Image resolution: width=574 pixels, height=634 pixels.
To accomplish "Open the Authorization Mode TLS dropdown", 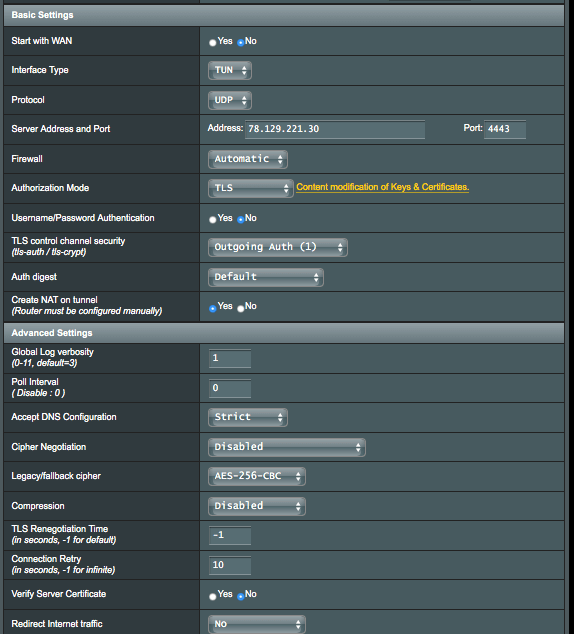I will coord(251,188).
